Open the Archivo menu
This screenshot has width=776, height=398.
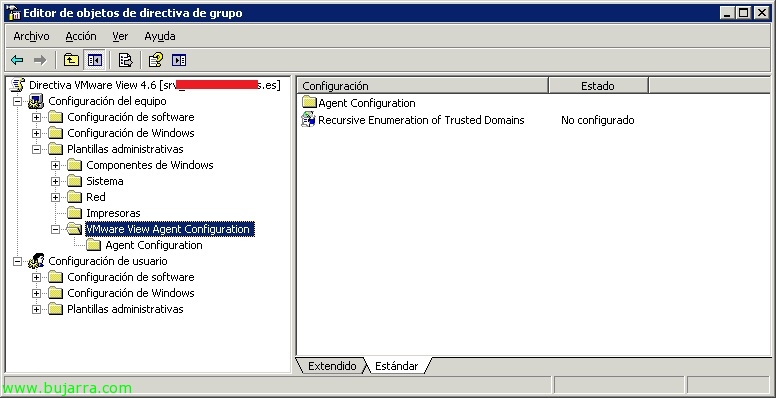[32, 36]
